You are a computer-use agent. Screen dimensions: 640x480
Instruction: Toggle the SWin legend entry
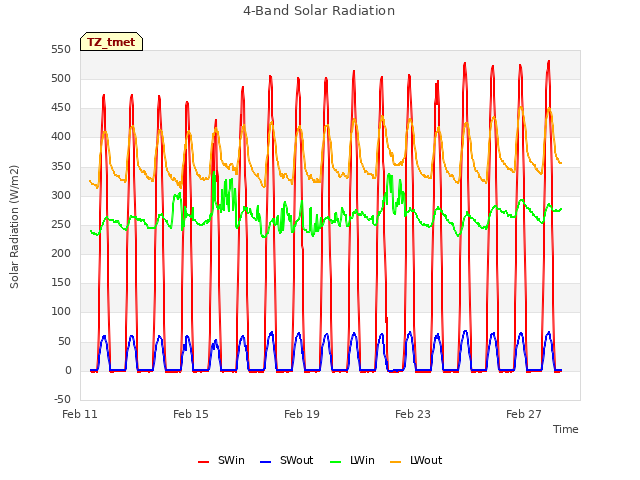(221, 460)
